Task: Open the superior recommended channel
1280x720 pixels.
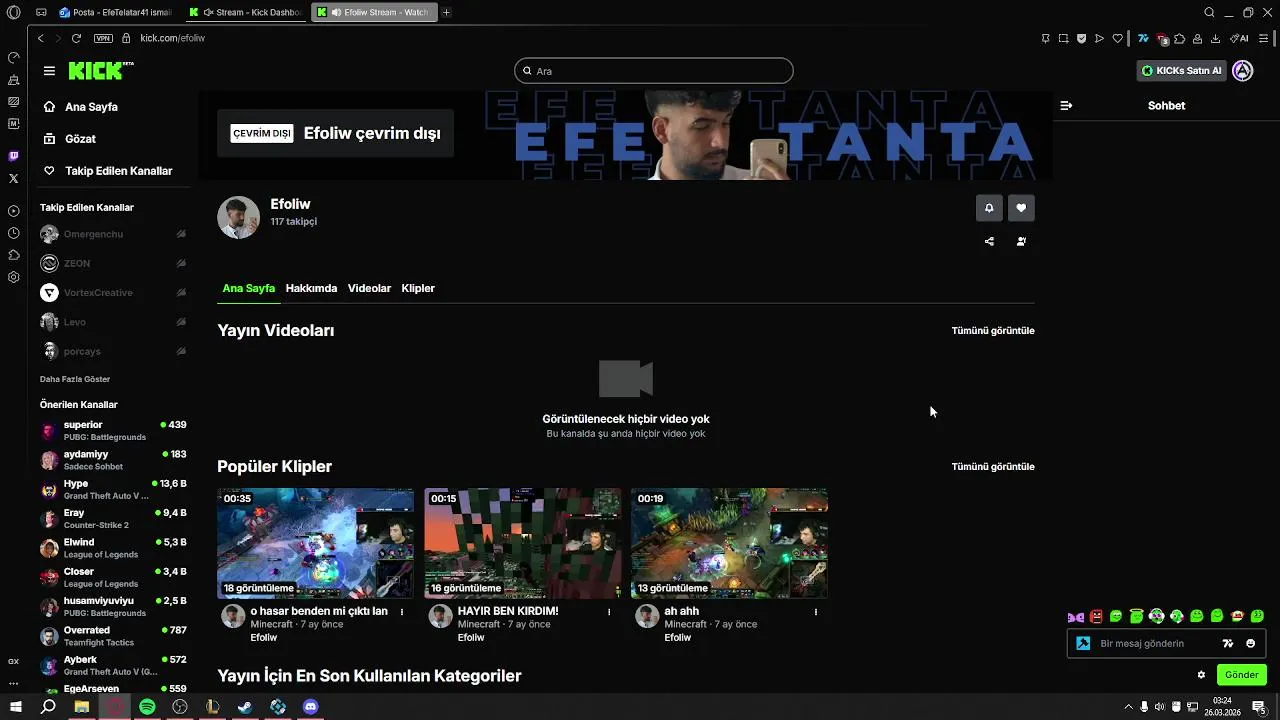Action: pyautogui.click(x=113, y=431)
